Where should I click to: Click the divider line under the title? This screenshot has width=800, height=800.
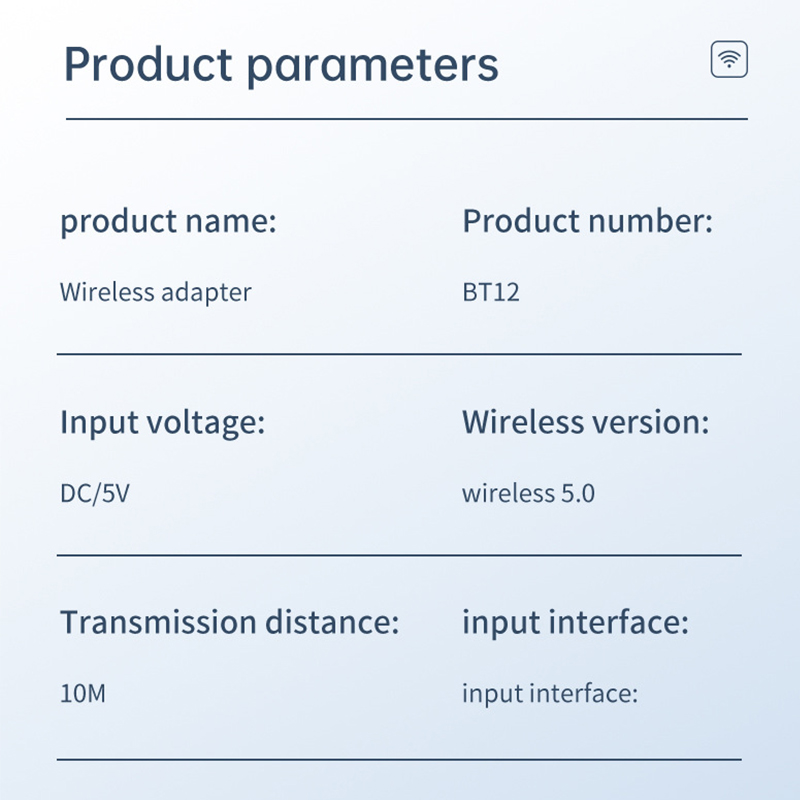point(407,119)
